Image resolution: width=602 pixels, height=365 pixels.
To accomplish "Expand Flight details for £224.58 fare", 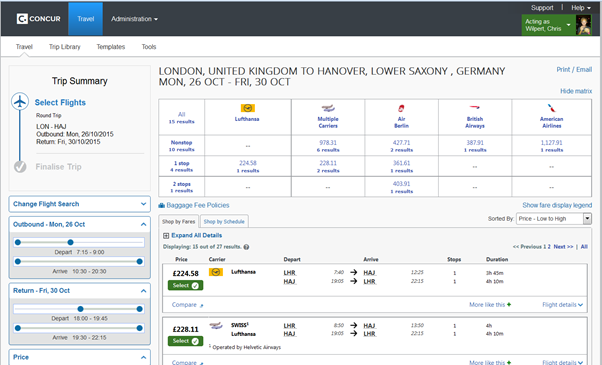I will pyautogui.click(x=562, y=305).
